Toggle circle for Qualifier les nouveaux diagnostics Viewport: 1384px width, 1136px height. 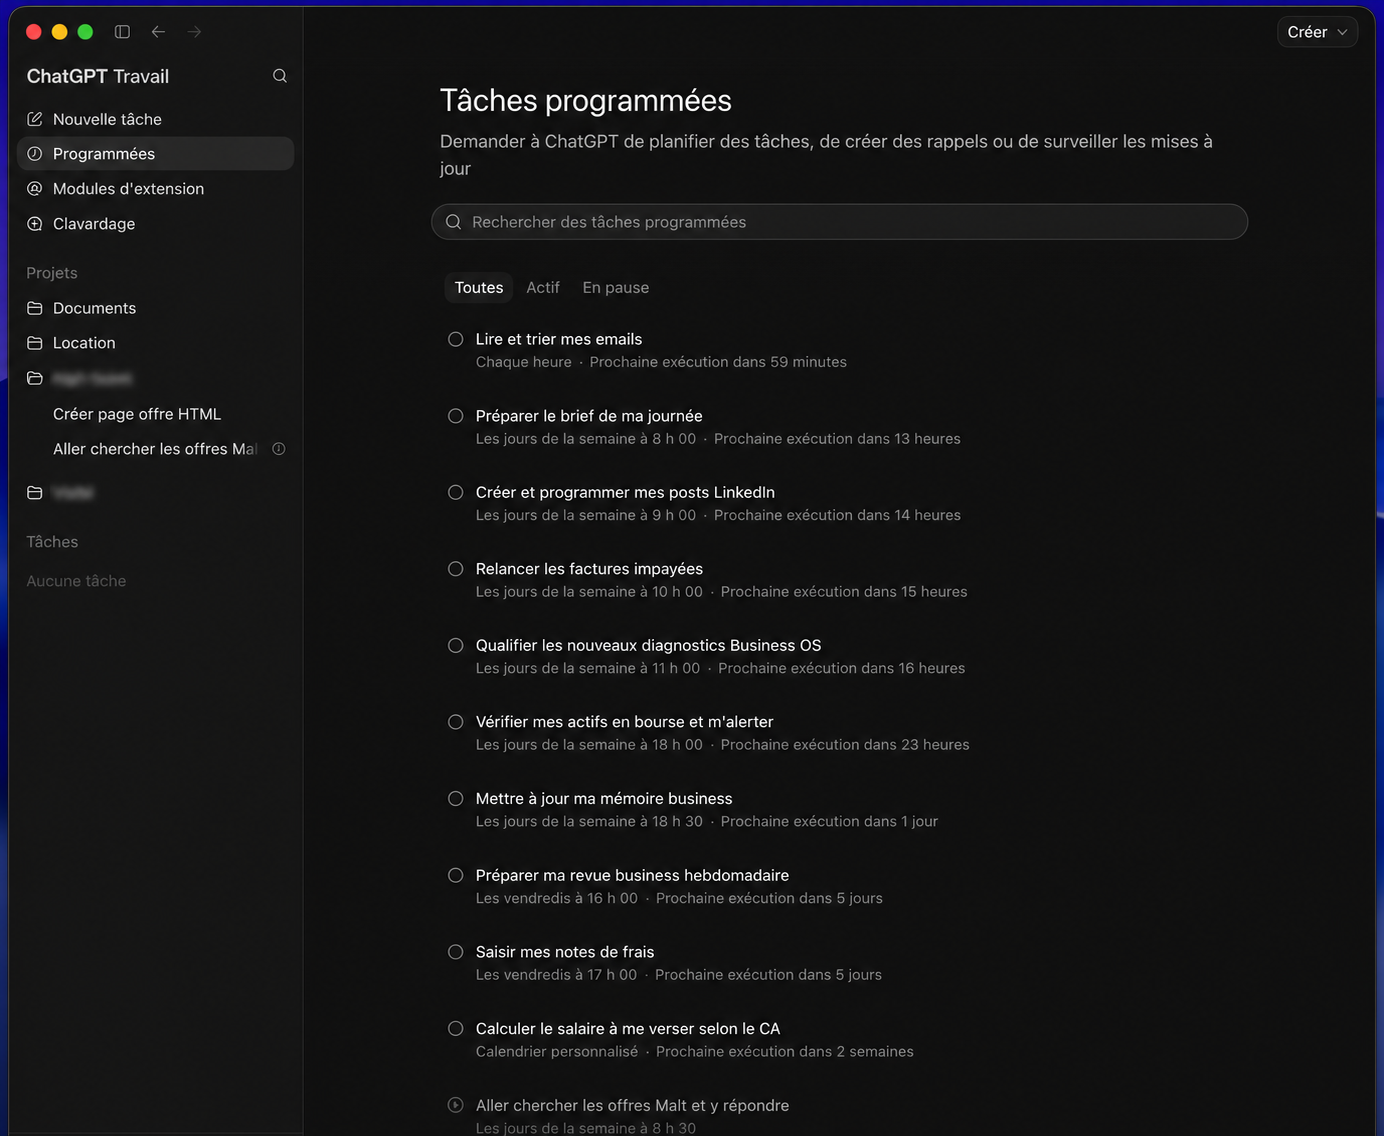point(456,646)
